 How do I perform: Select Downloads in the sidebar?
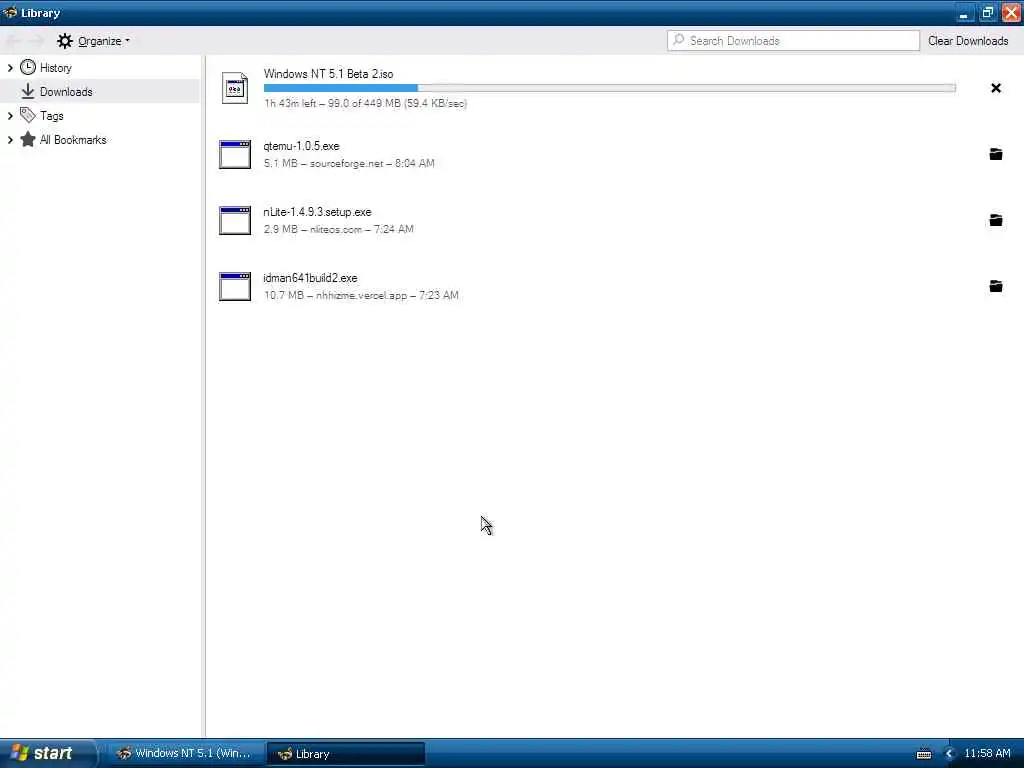point(100,91)
